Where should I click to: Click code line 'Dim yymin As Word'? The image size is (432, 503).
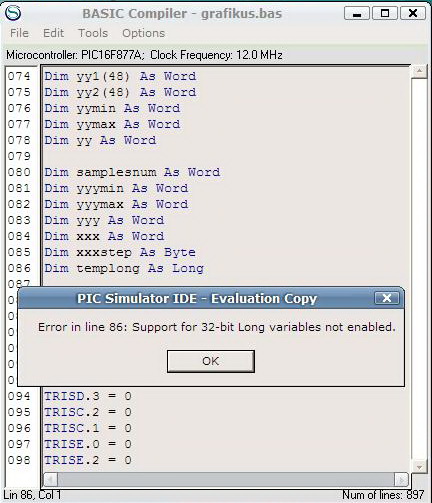112,108
